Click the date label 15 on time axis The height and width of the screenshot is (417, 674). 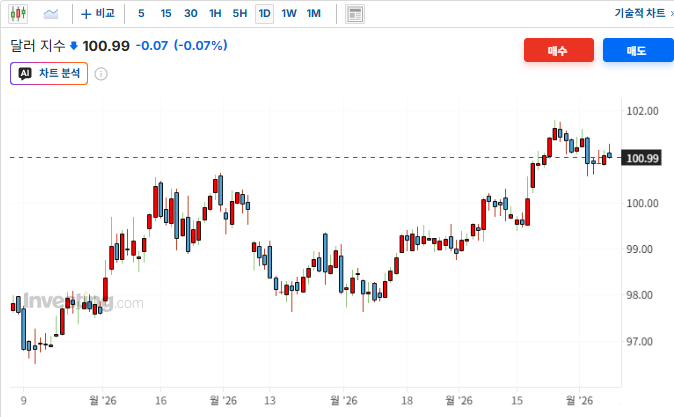(517, 401)
